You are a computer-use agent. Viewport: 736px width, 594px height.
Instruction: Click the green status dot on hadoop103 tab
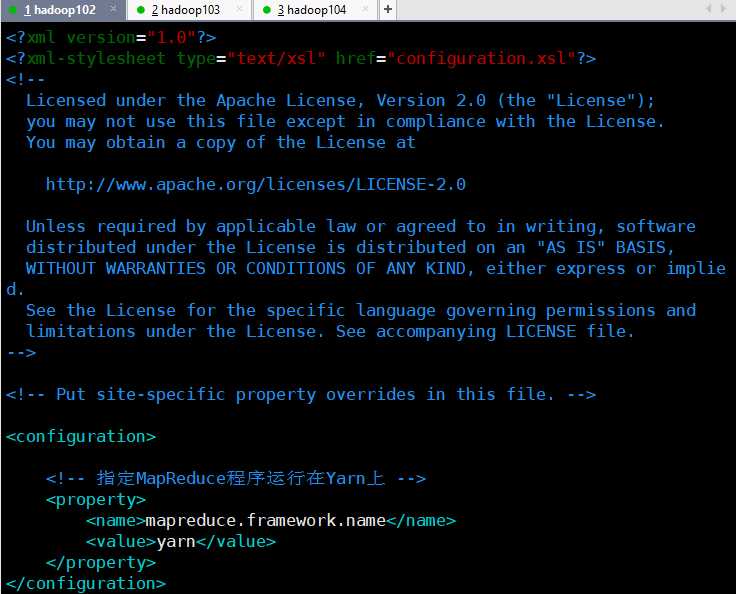140,10
